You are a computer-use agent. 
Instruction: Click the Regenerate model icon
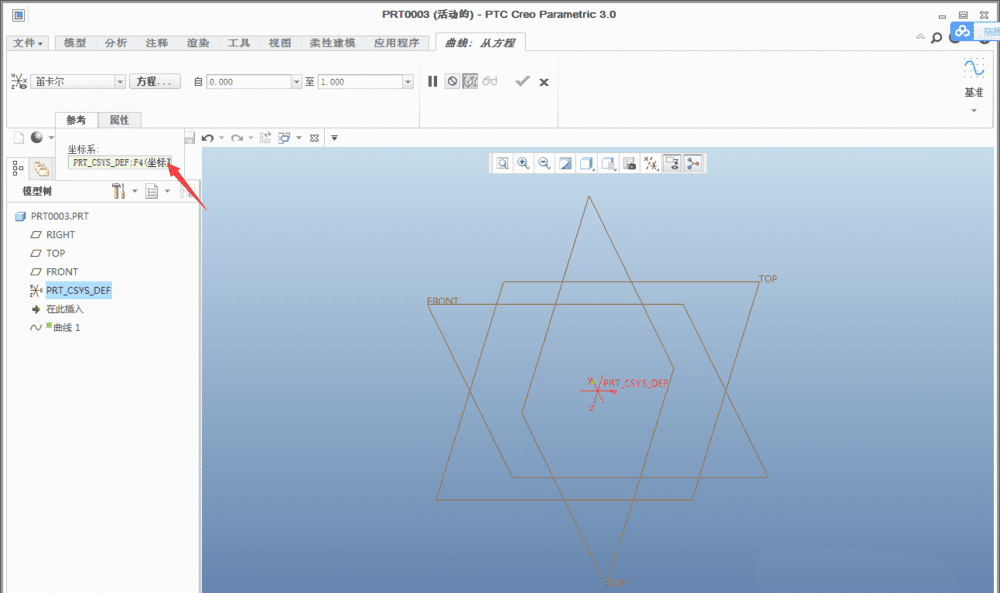265,137
